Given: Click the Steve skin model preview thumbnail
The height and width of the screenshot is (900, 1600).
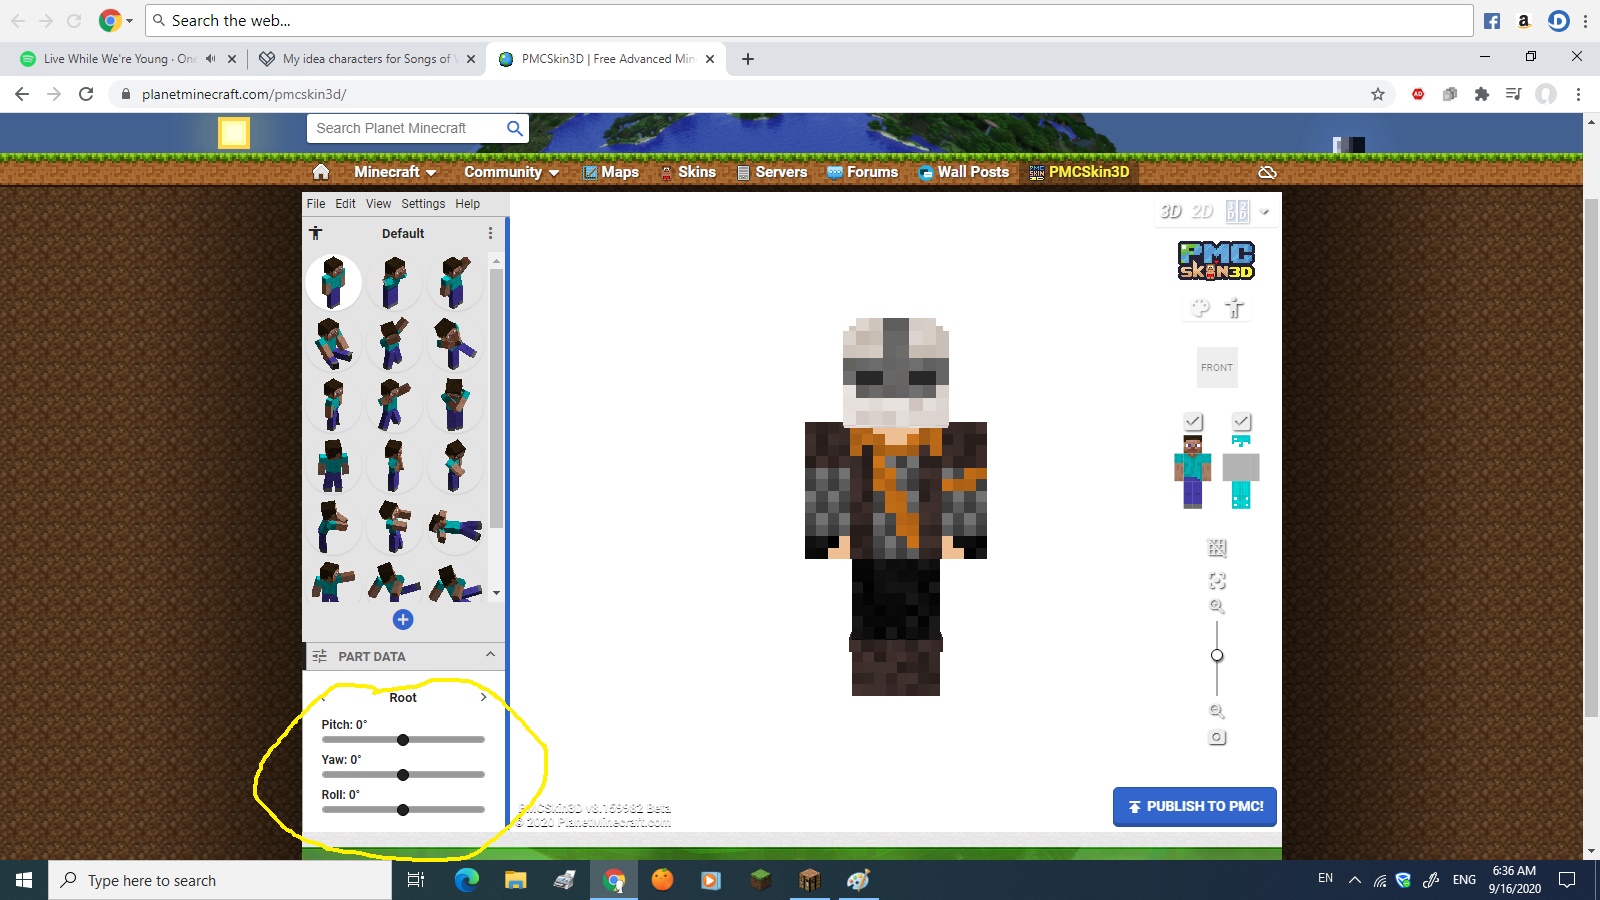Looking at the screenshot, I should (1192, 472).
